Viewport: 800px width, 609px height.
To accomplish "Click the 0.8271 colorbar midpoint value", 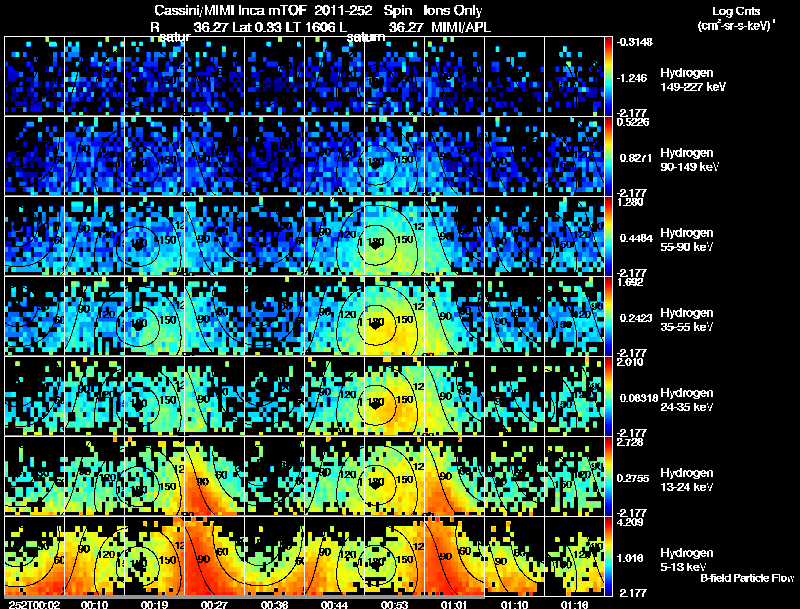I will coord(636,158).
